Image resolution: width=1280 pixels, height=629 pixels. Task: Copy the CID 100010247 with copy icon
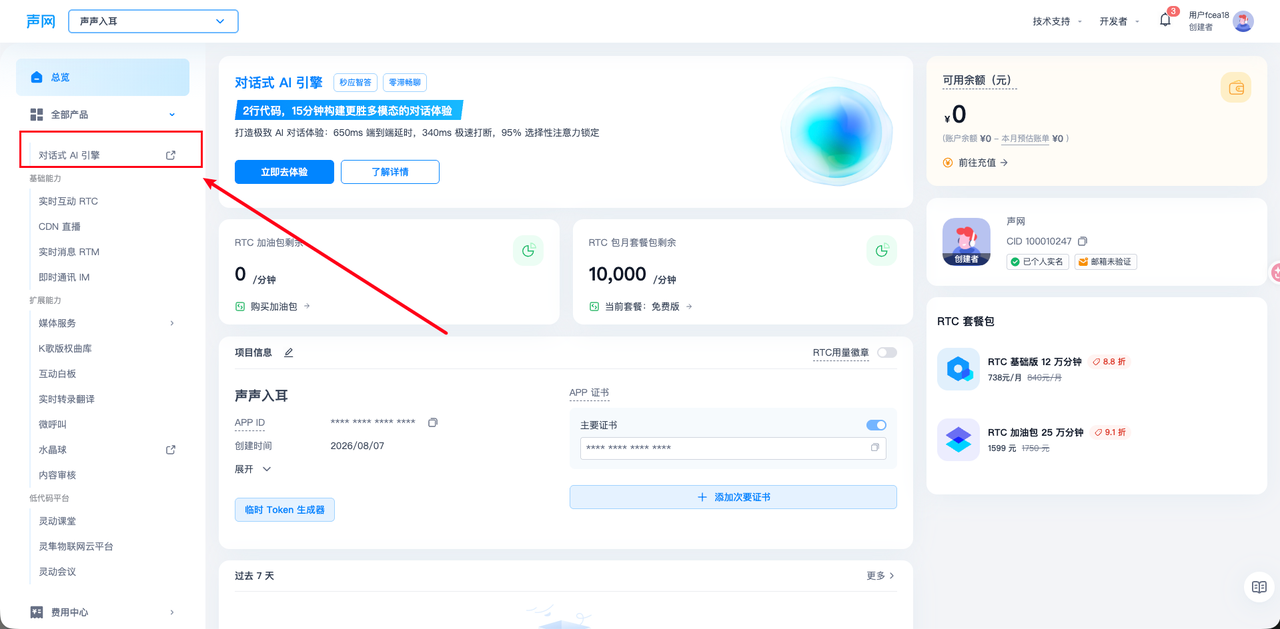[1082, 241]
